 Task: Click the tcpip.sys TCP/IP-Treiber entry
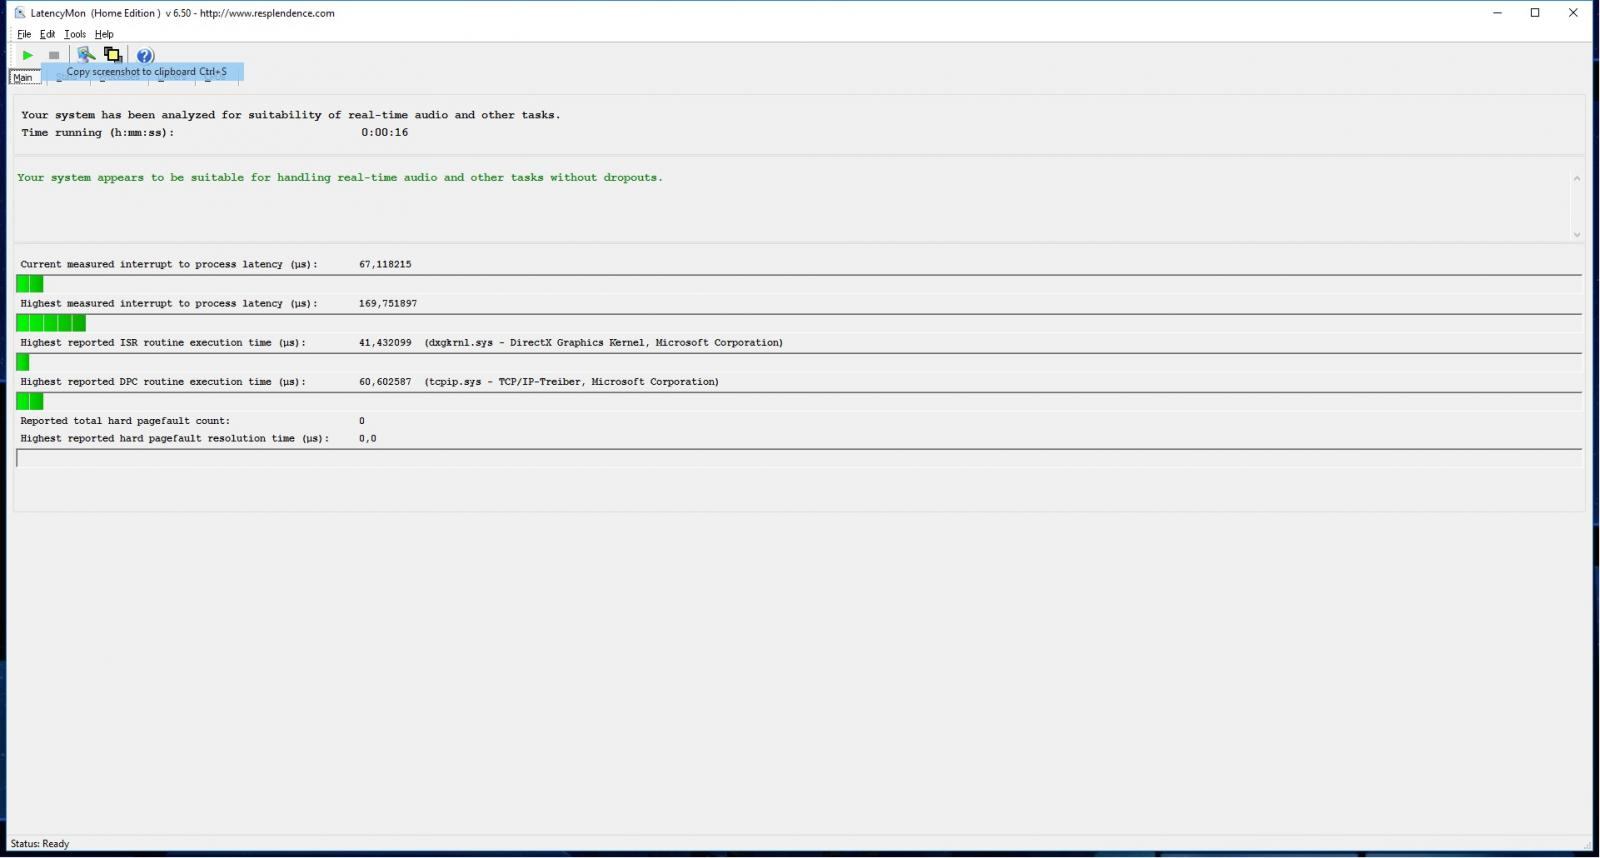click(x=571, y=381)
